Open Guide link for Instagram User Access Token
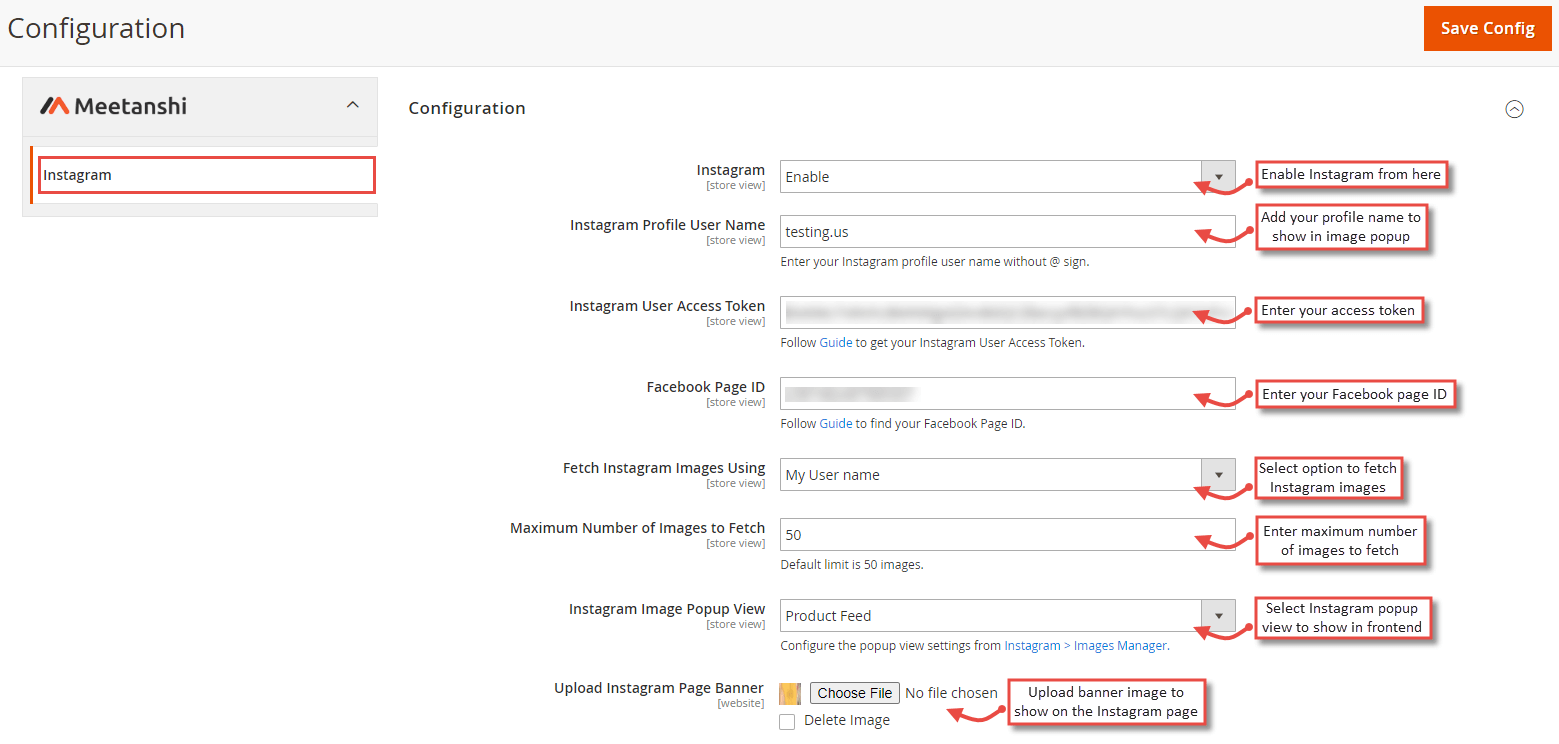 836,342
